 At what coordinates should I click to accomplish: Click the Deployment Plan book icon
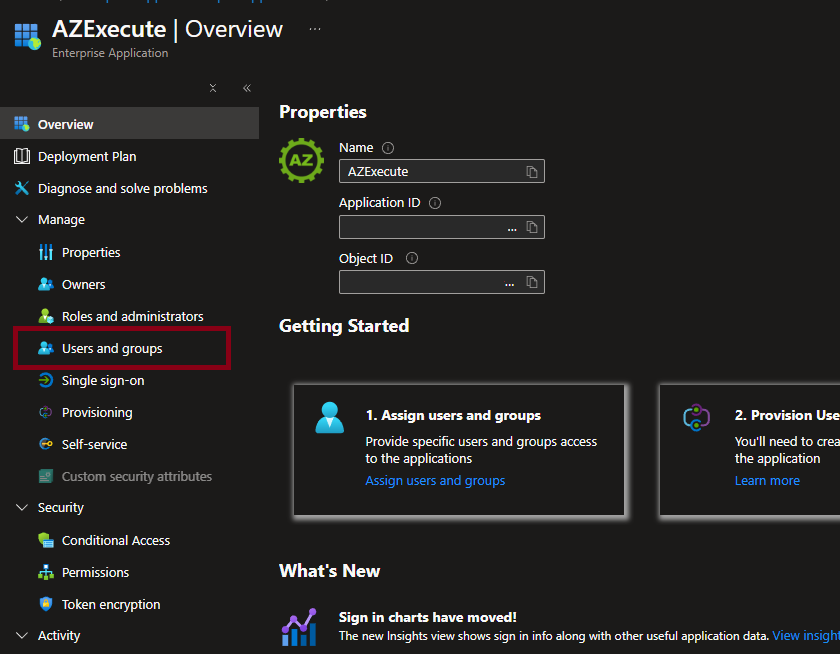click(x=21, y=156)
